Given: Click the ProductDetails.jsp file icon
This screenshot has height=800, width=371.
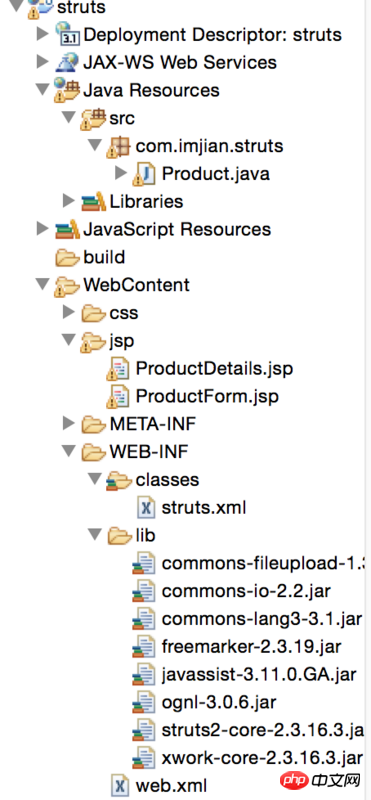Looking at the screenshot, I should click(119, 369).
